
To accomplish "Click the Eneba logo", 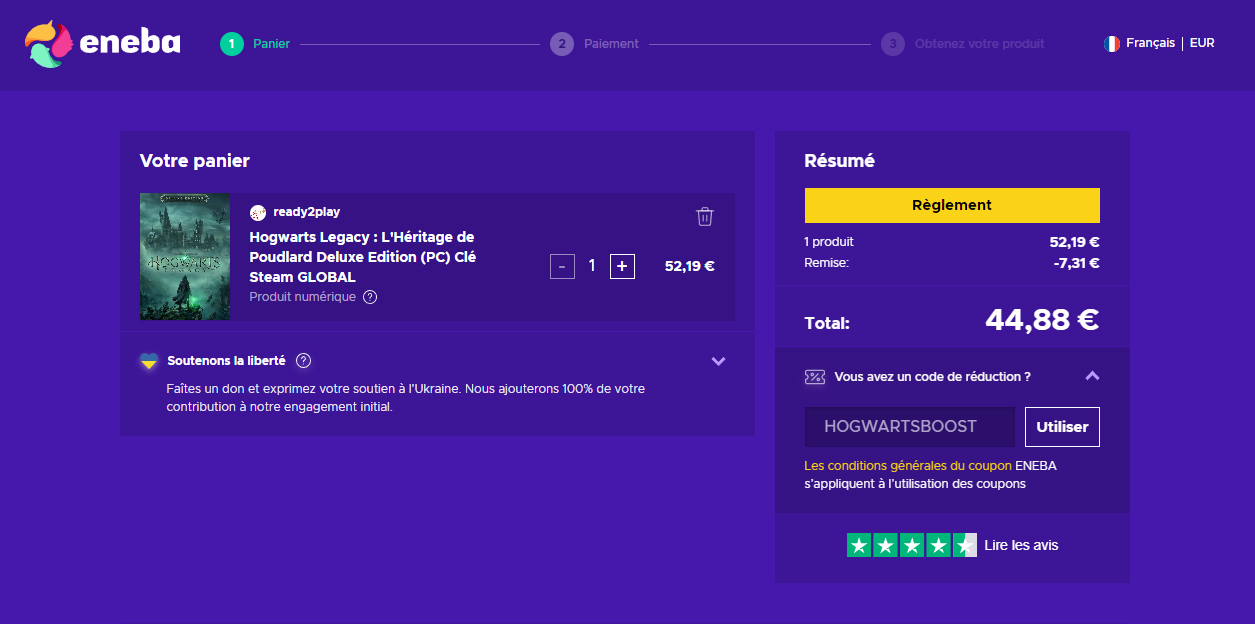I will (103, 44).
